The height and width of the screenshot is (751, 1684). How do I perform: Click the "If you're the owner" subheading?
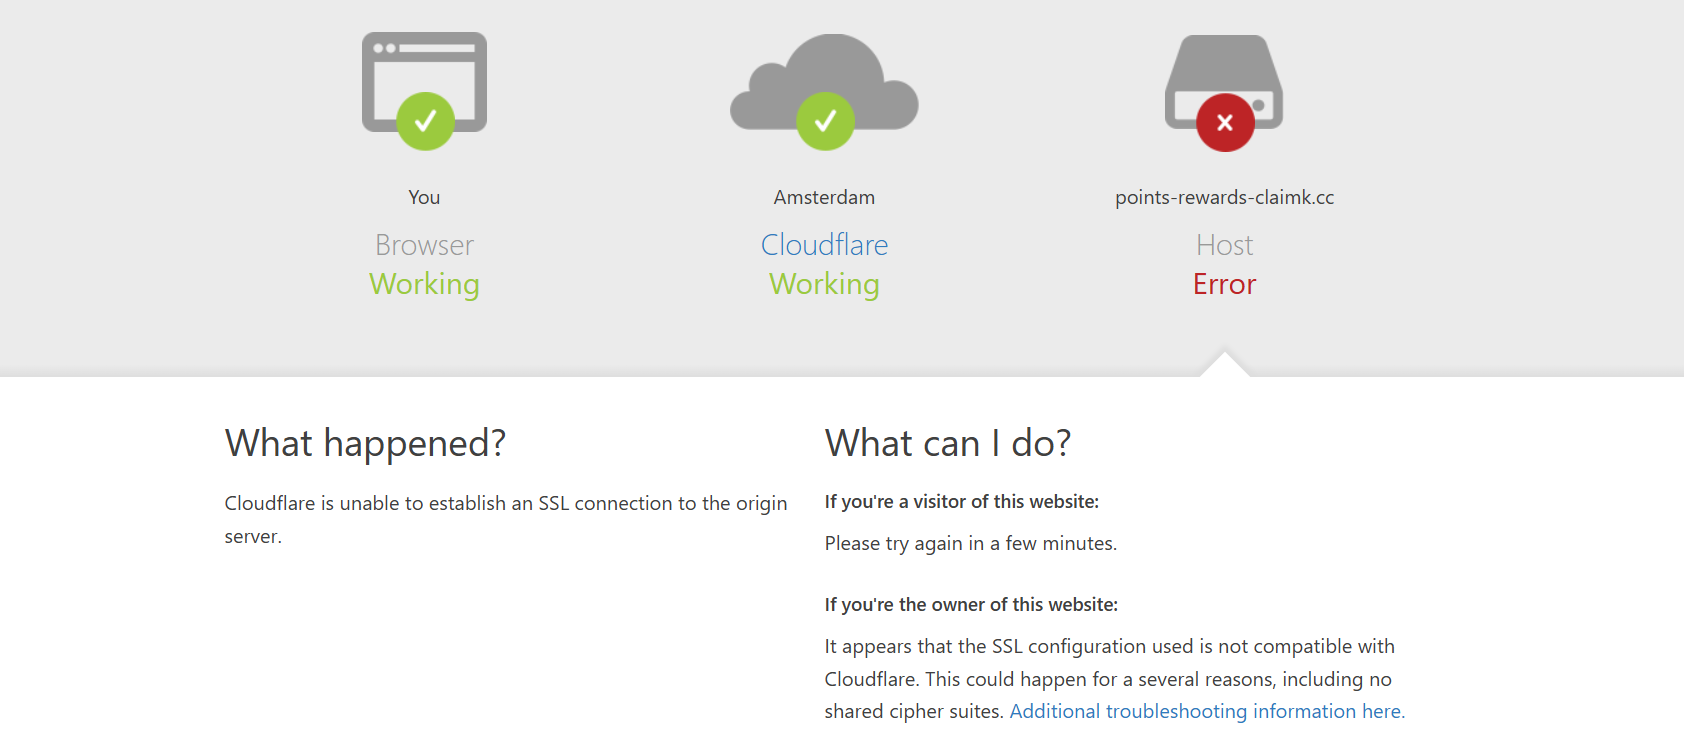pos(971,604)
